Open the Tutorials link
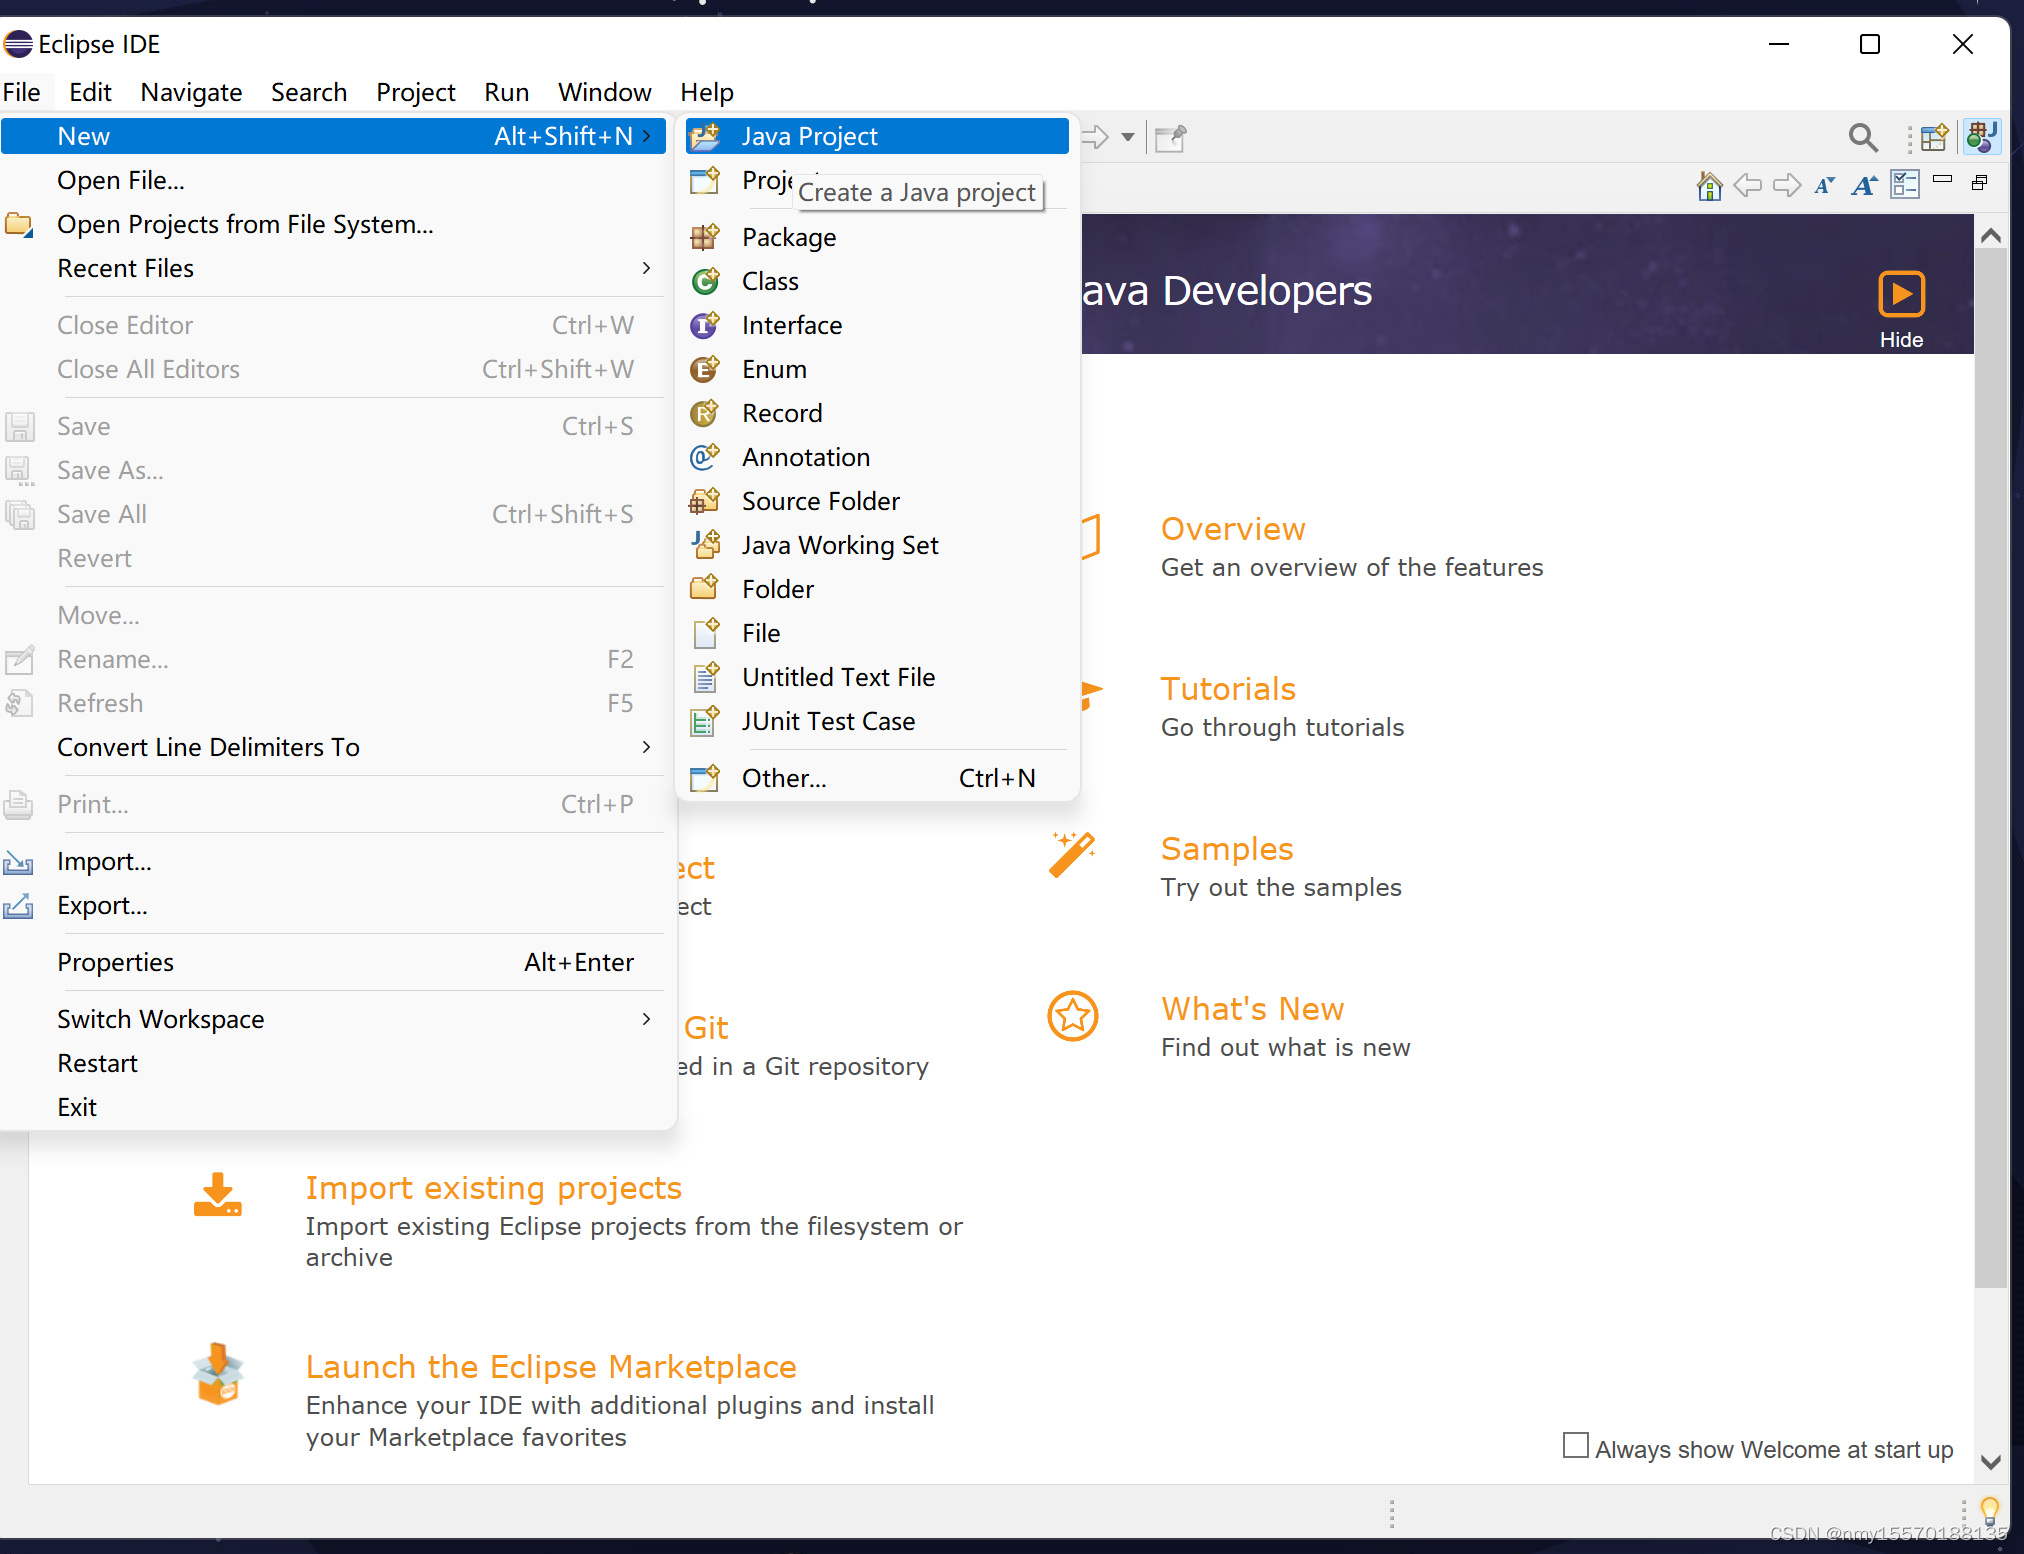This screenshot has height=1554, width=2024. (1228, 689)
